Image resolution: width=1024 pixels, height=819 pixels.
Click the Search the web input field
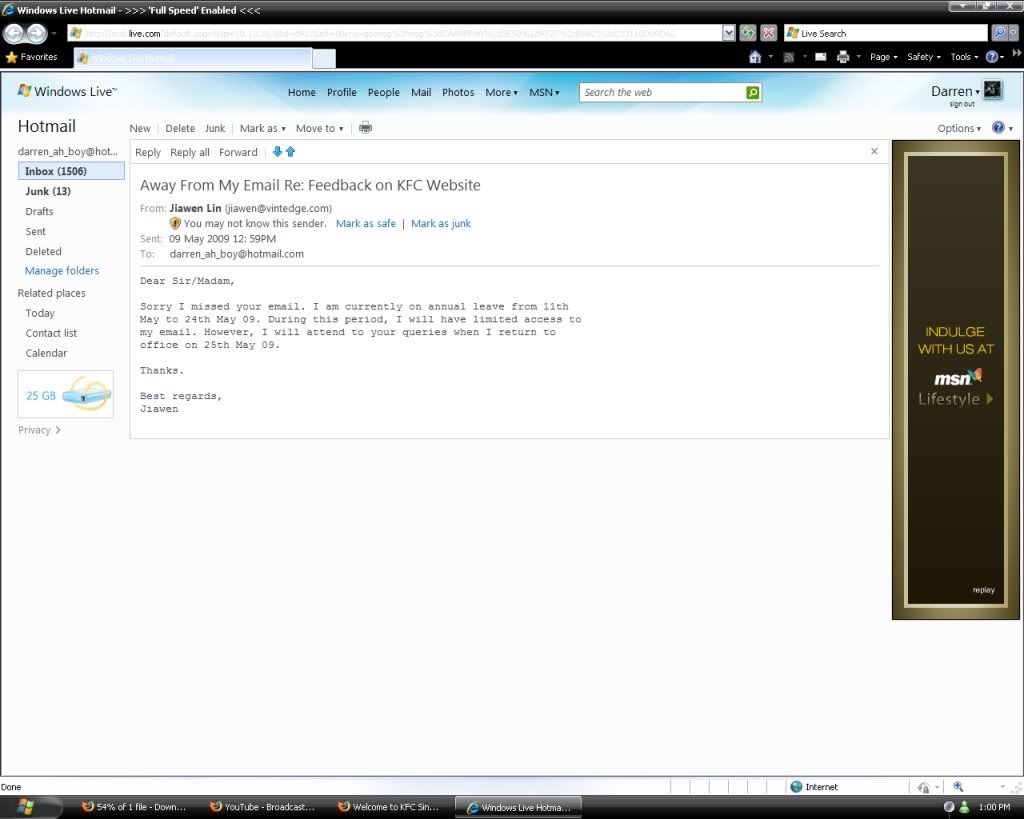pyautogui.click(x=662, y=92)
